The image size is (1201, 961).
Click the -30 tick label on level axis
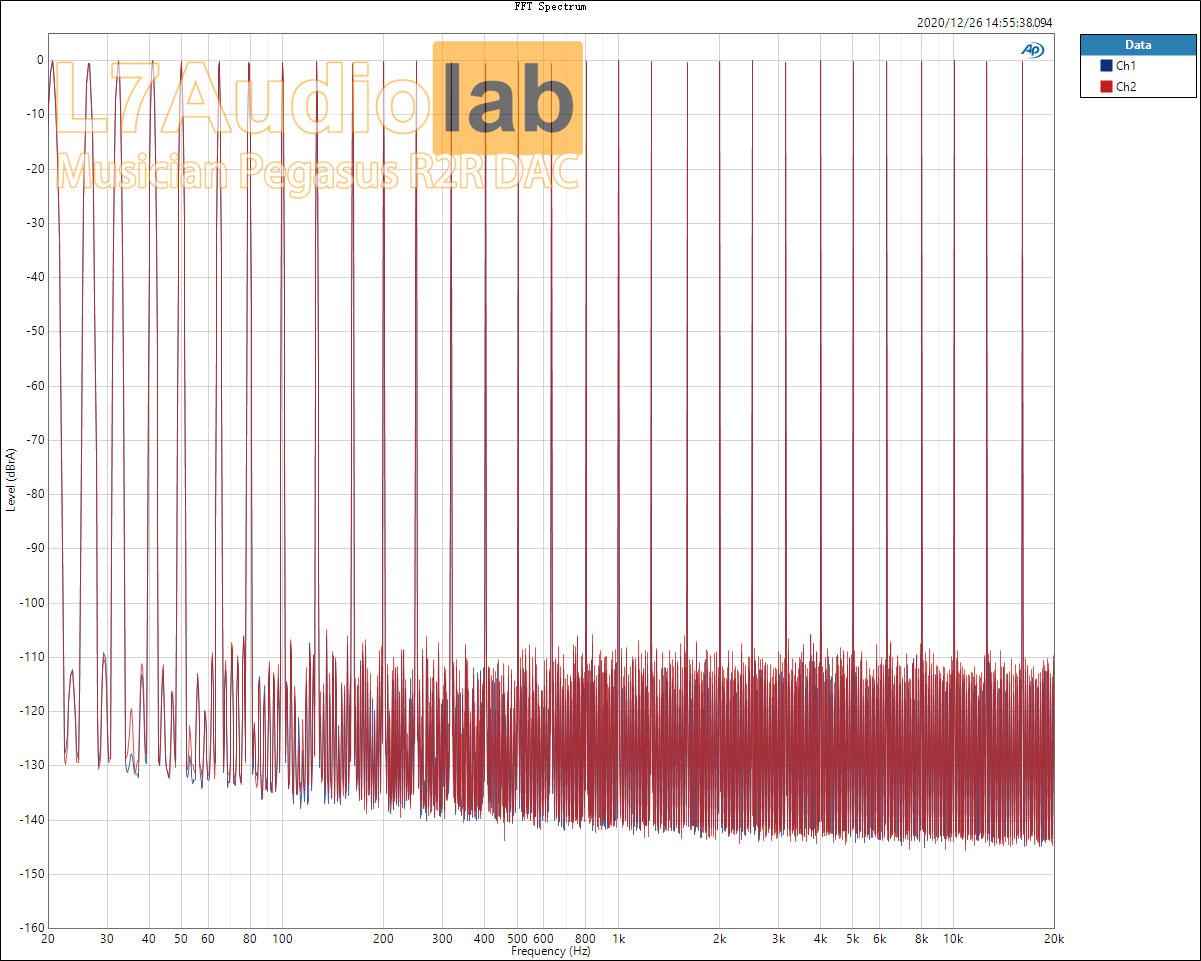33,223
